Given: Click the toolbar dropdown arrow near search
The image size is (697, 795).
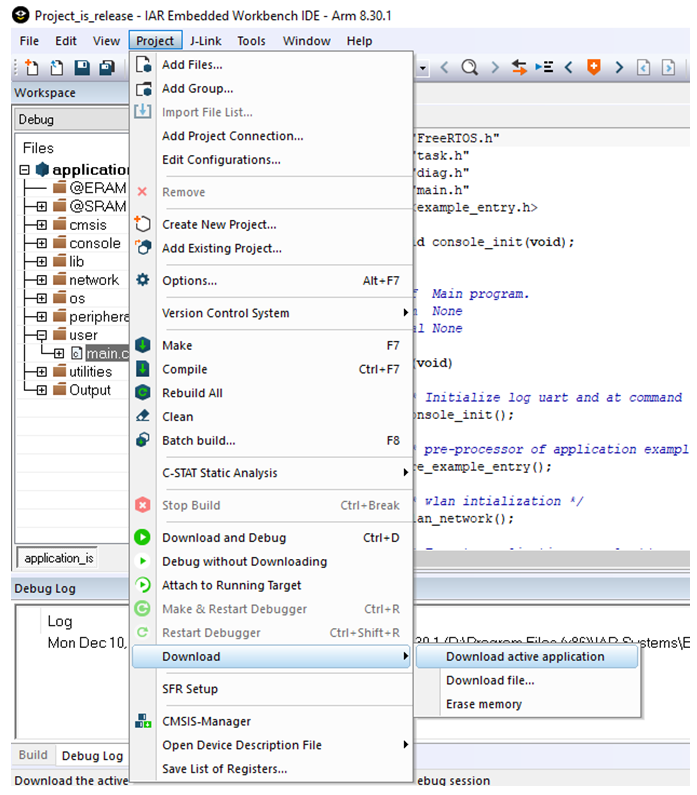Looking at the screenshot, I should pyautogui.click(x=422, y=67).
